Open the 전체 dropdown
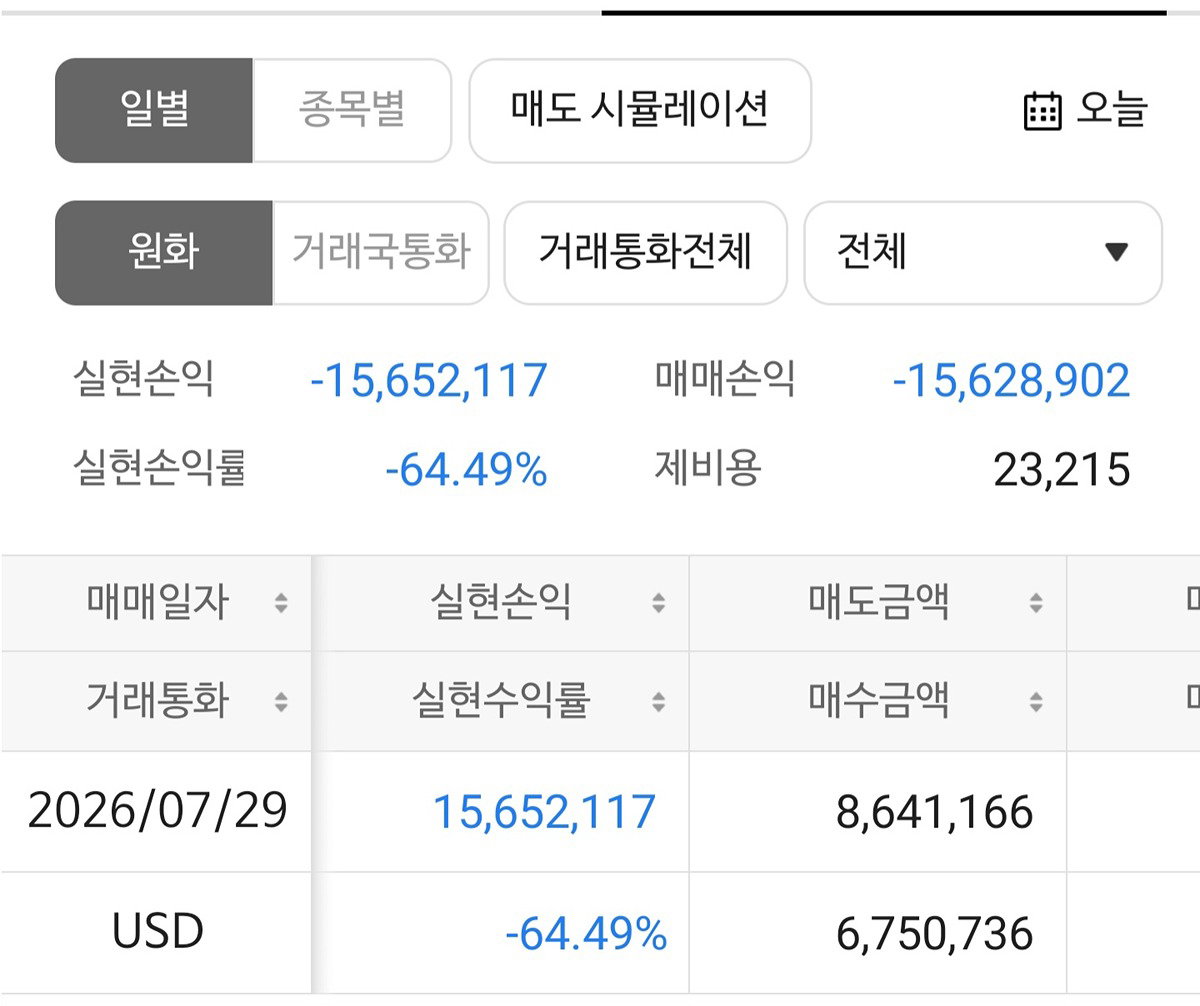Image resolution: width=1200 pixels, height=1006 pixels. pos(983,253)
